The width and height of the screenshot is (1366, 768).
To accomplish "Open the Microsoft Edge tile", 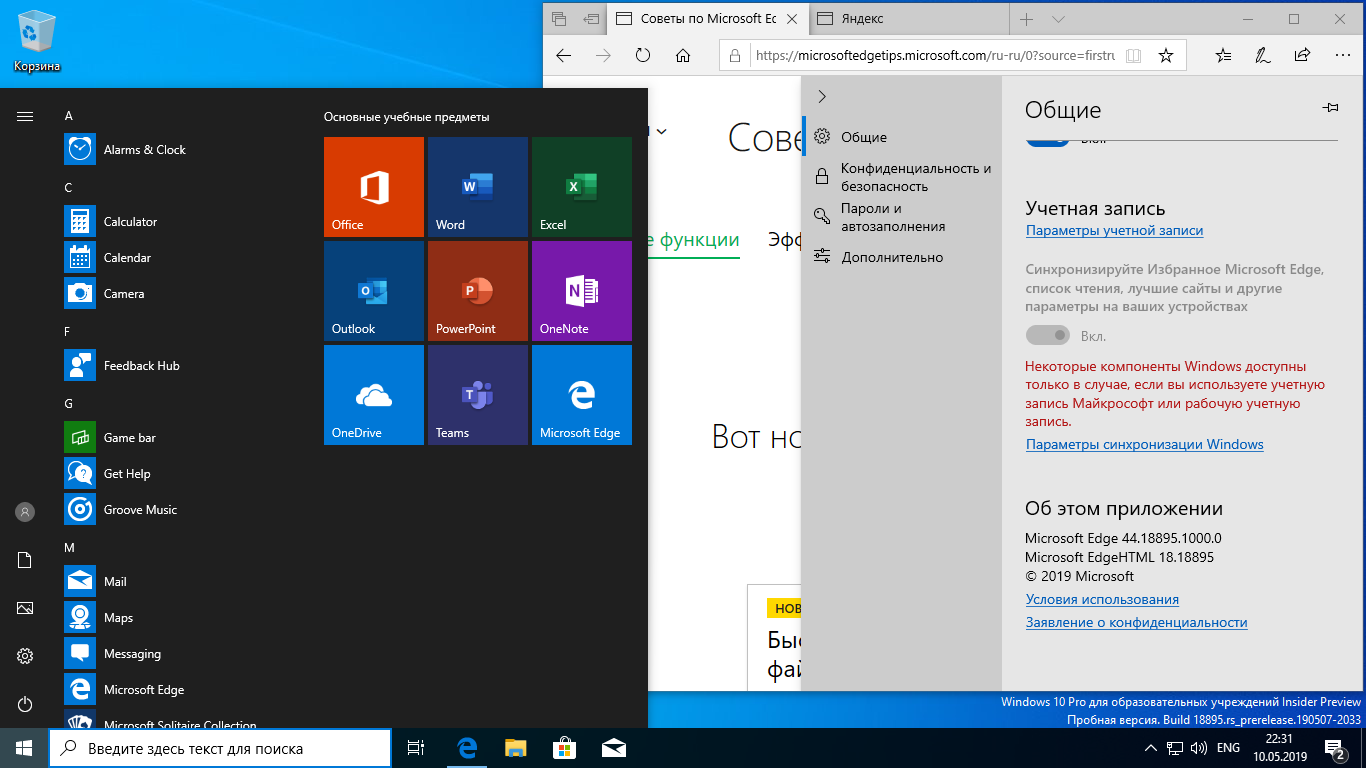I will tap(582, 395).
